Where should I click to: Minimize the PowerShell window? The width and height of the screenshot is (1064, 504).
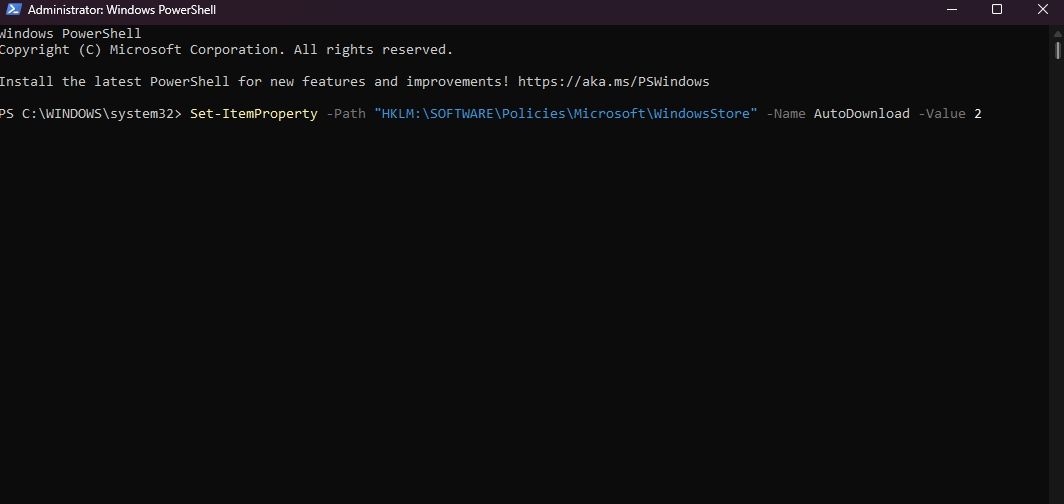[x=950, y=10]
